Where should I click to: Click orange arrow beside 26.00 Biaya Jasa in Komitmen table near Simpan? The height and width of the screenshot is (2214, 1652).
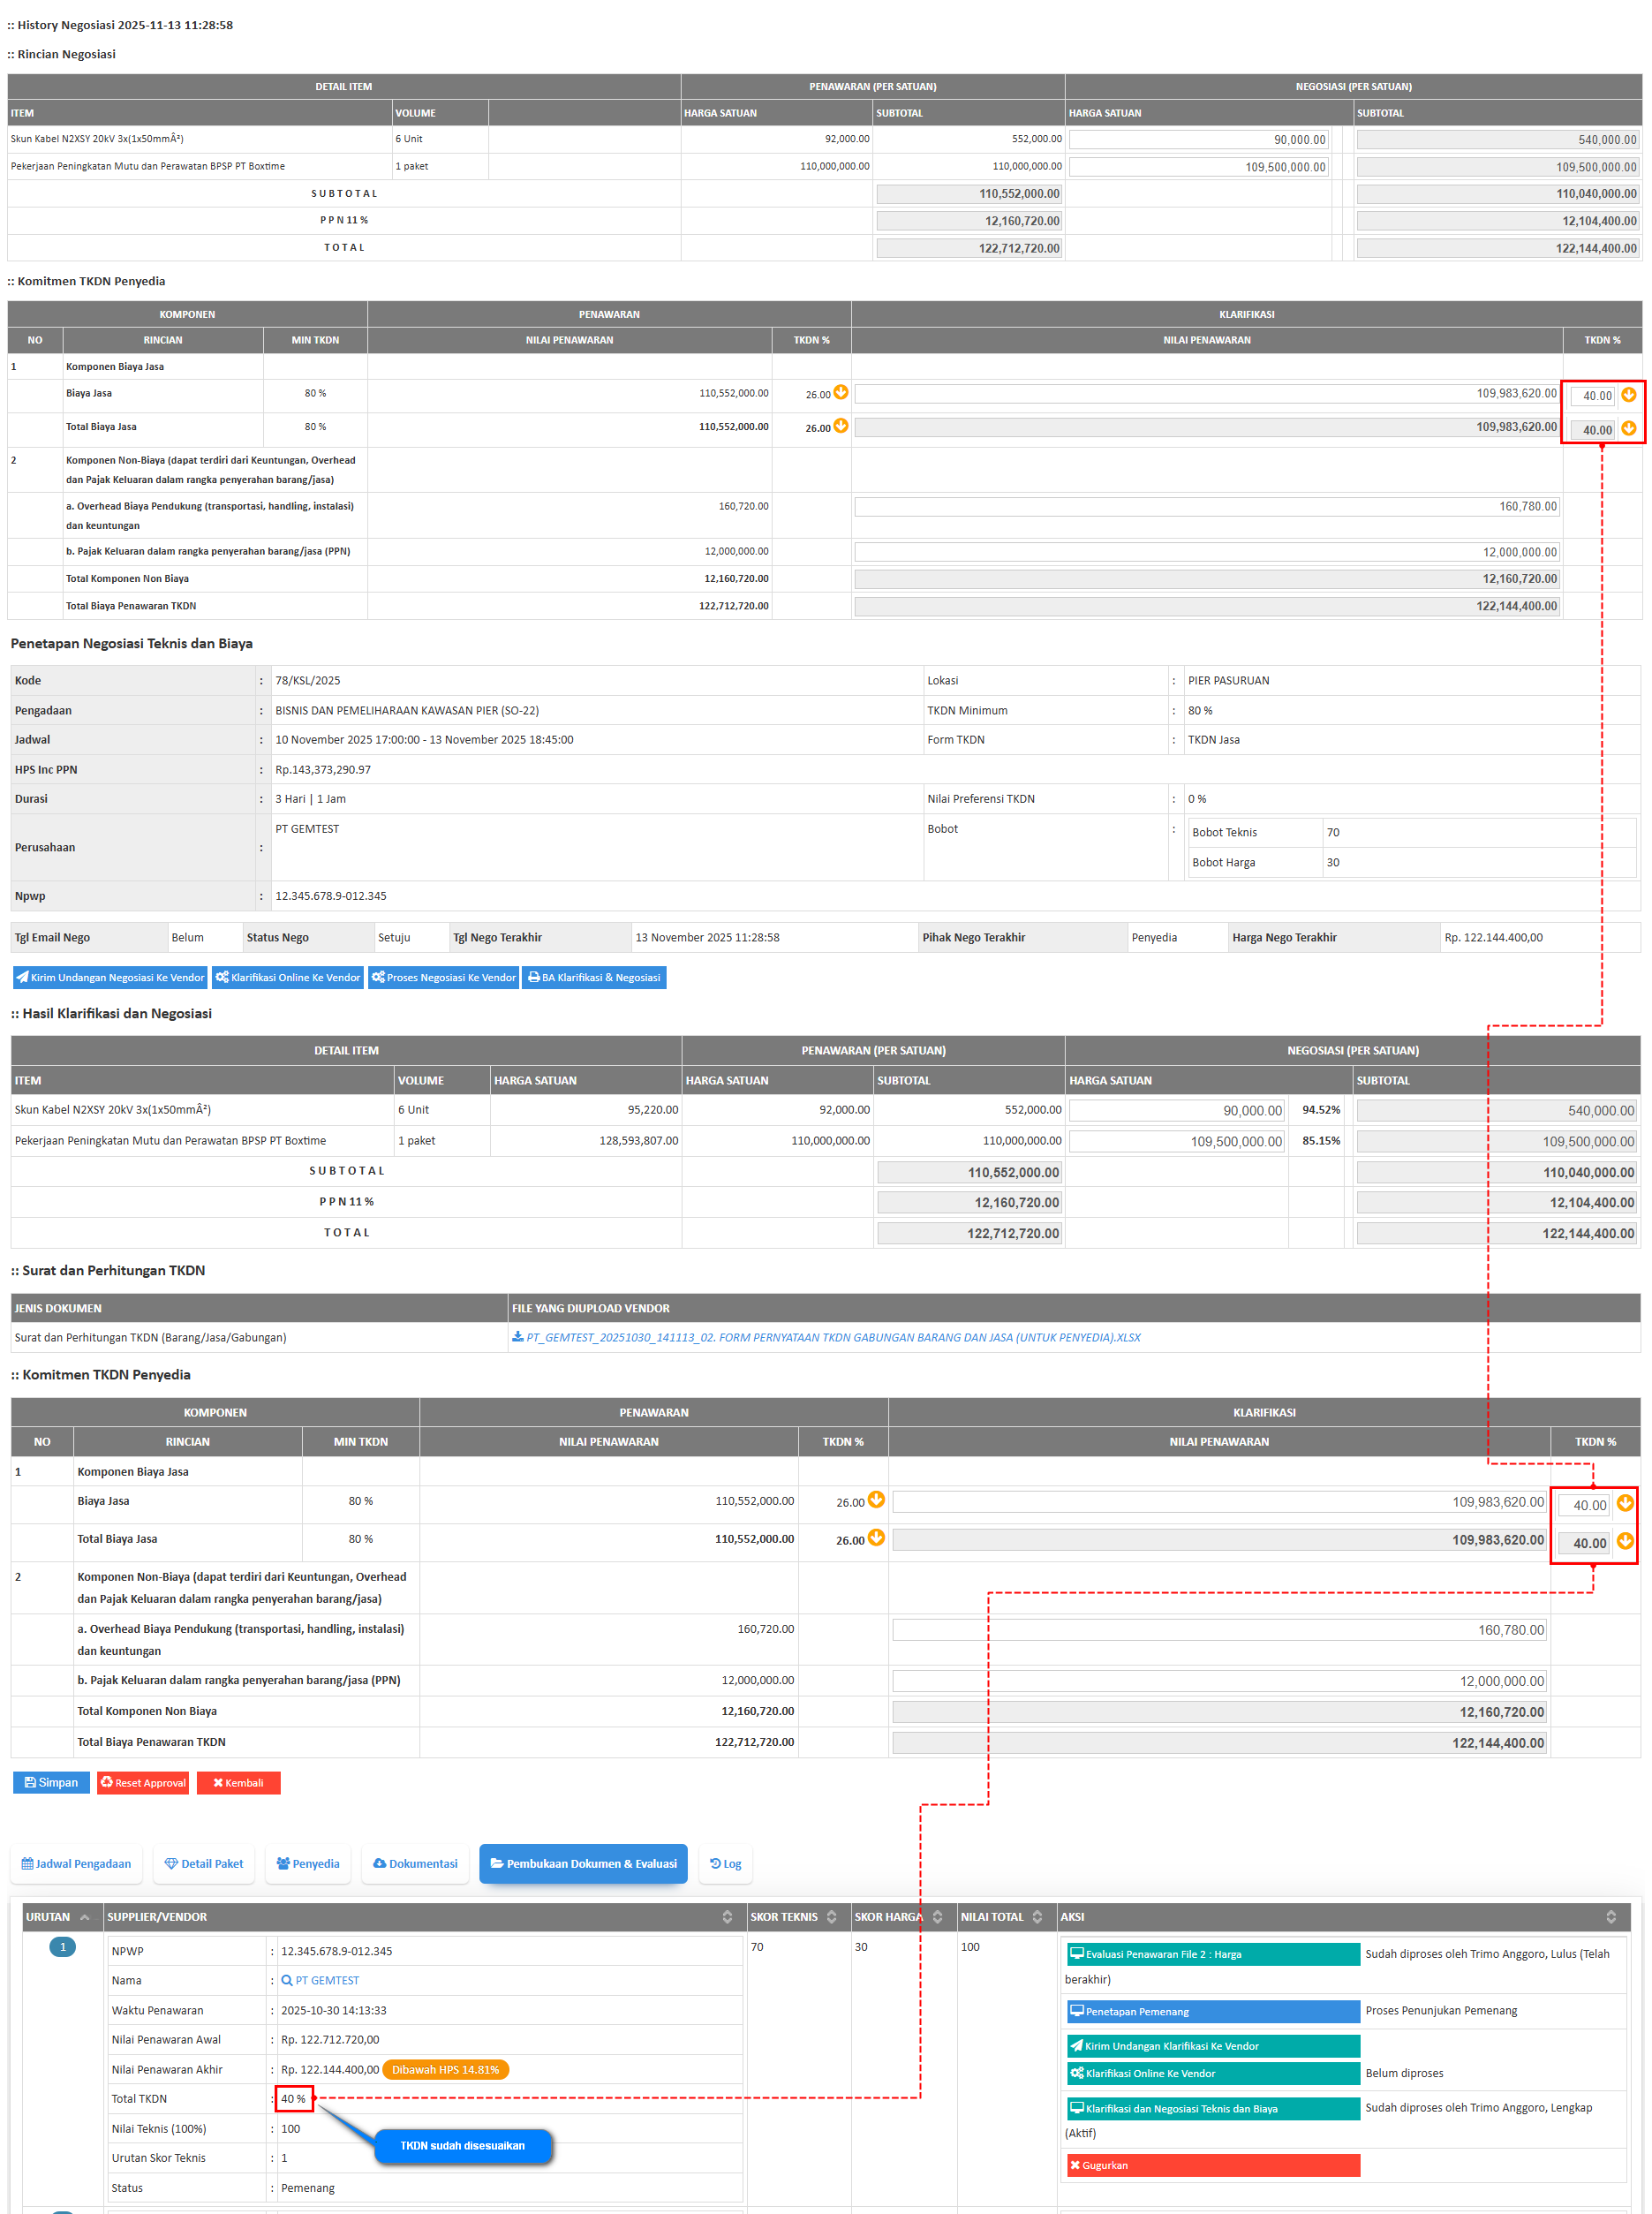point(876,1499)
